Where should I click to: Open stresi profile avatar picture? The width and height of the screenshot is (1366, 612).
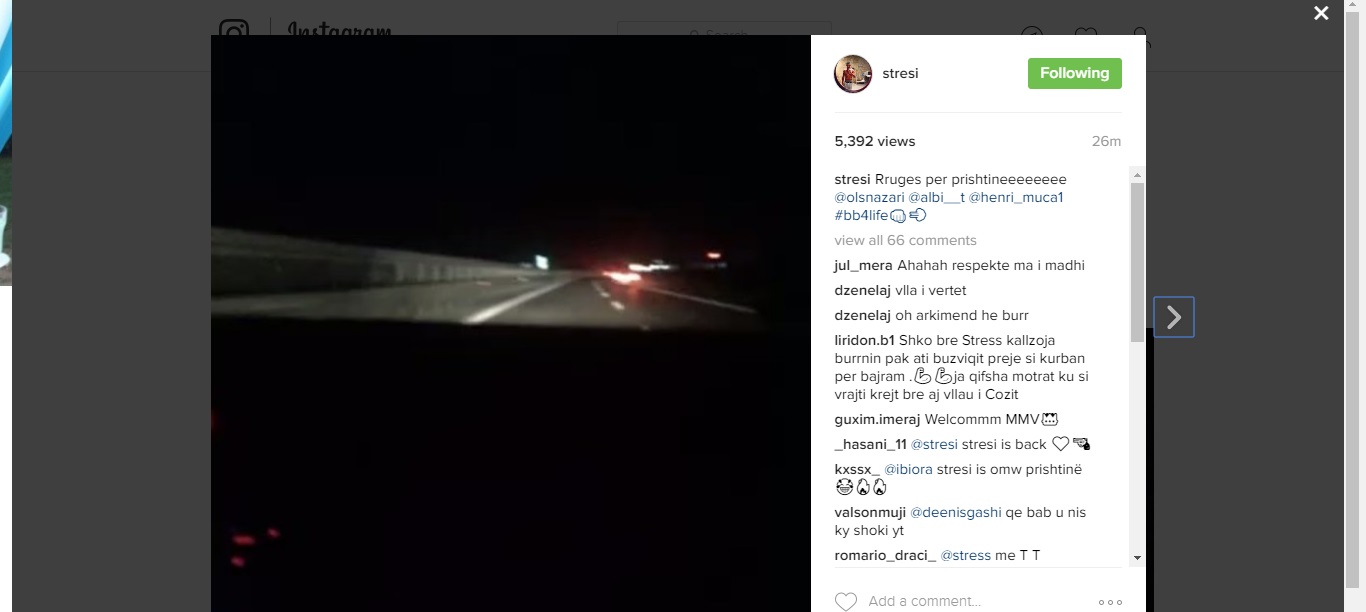pyautogui.click(x=853, y=74)
